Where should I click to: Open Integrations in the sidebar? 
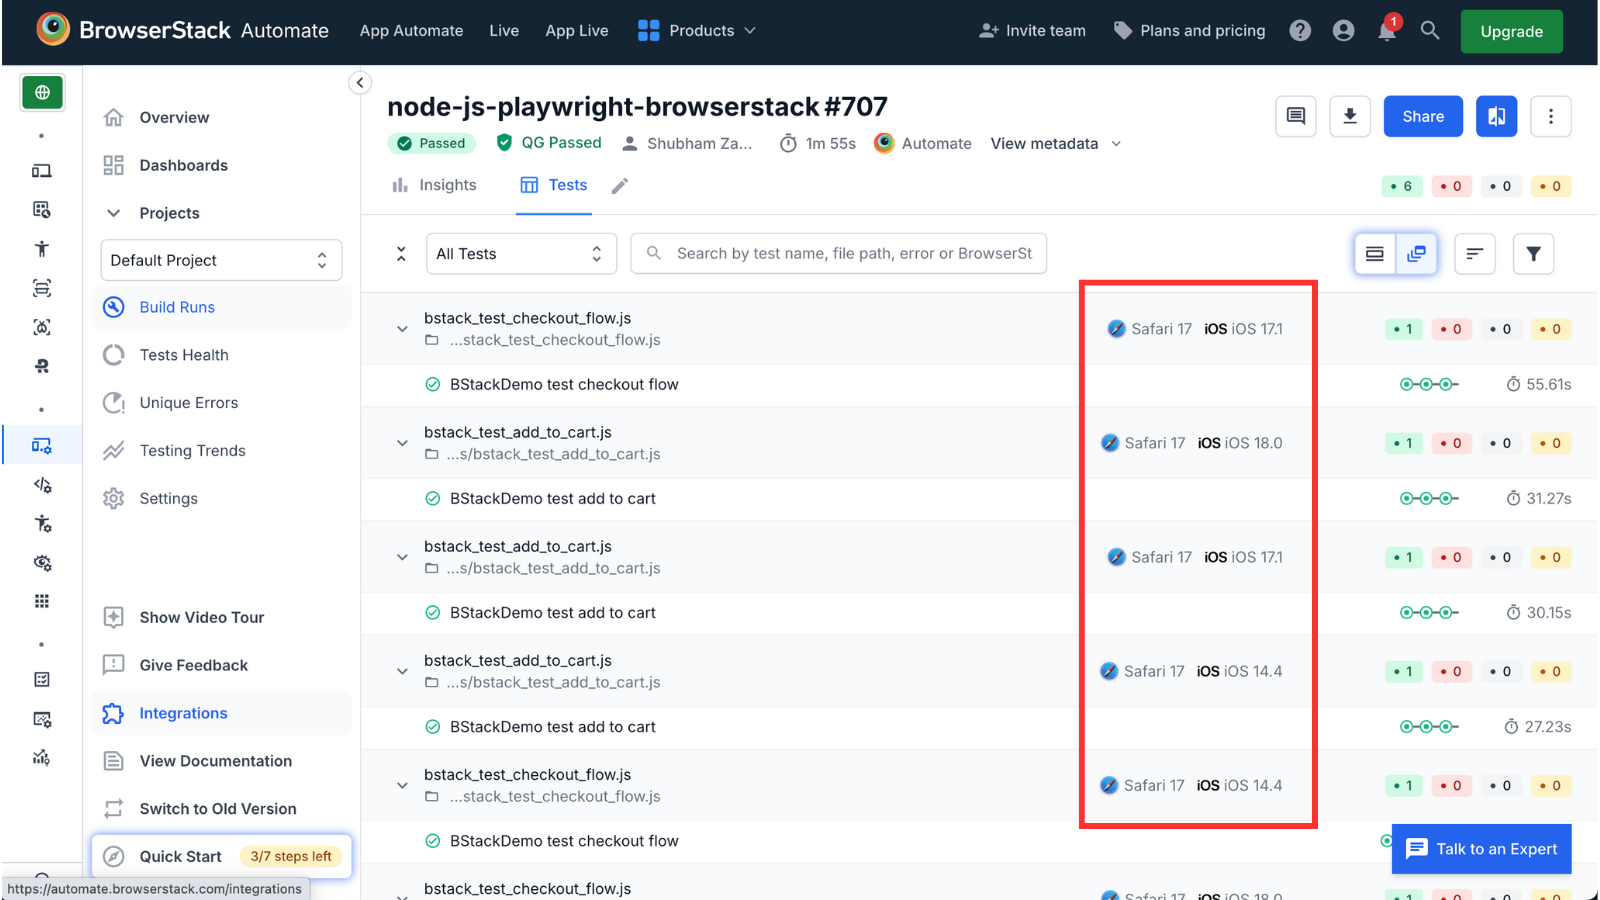coord(222,713)
